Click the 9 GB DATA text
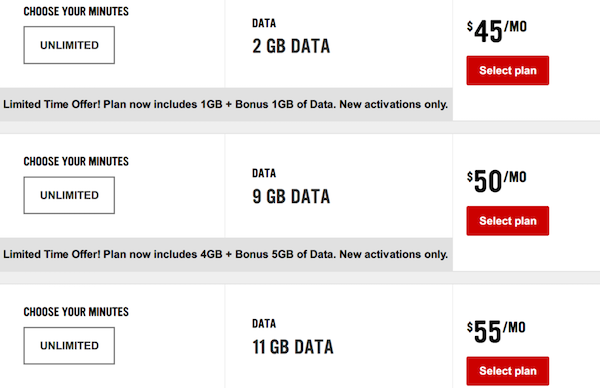The image size is (600, 388). pos(291,197)
